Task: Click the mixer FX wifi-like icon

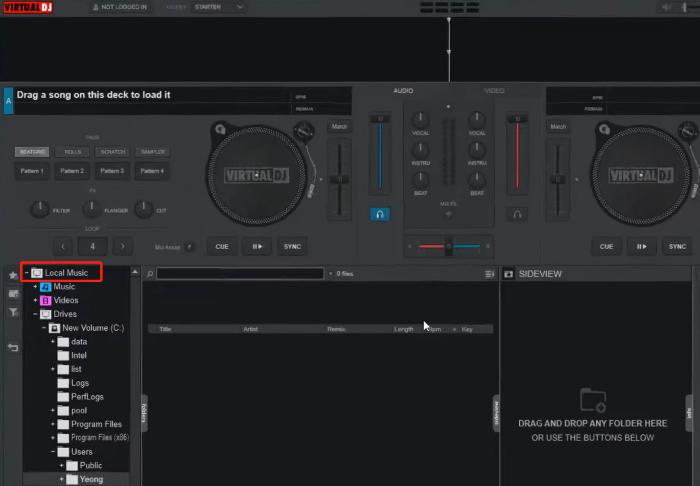Action: pos(448,214)
